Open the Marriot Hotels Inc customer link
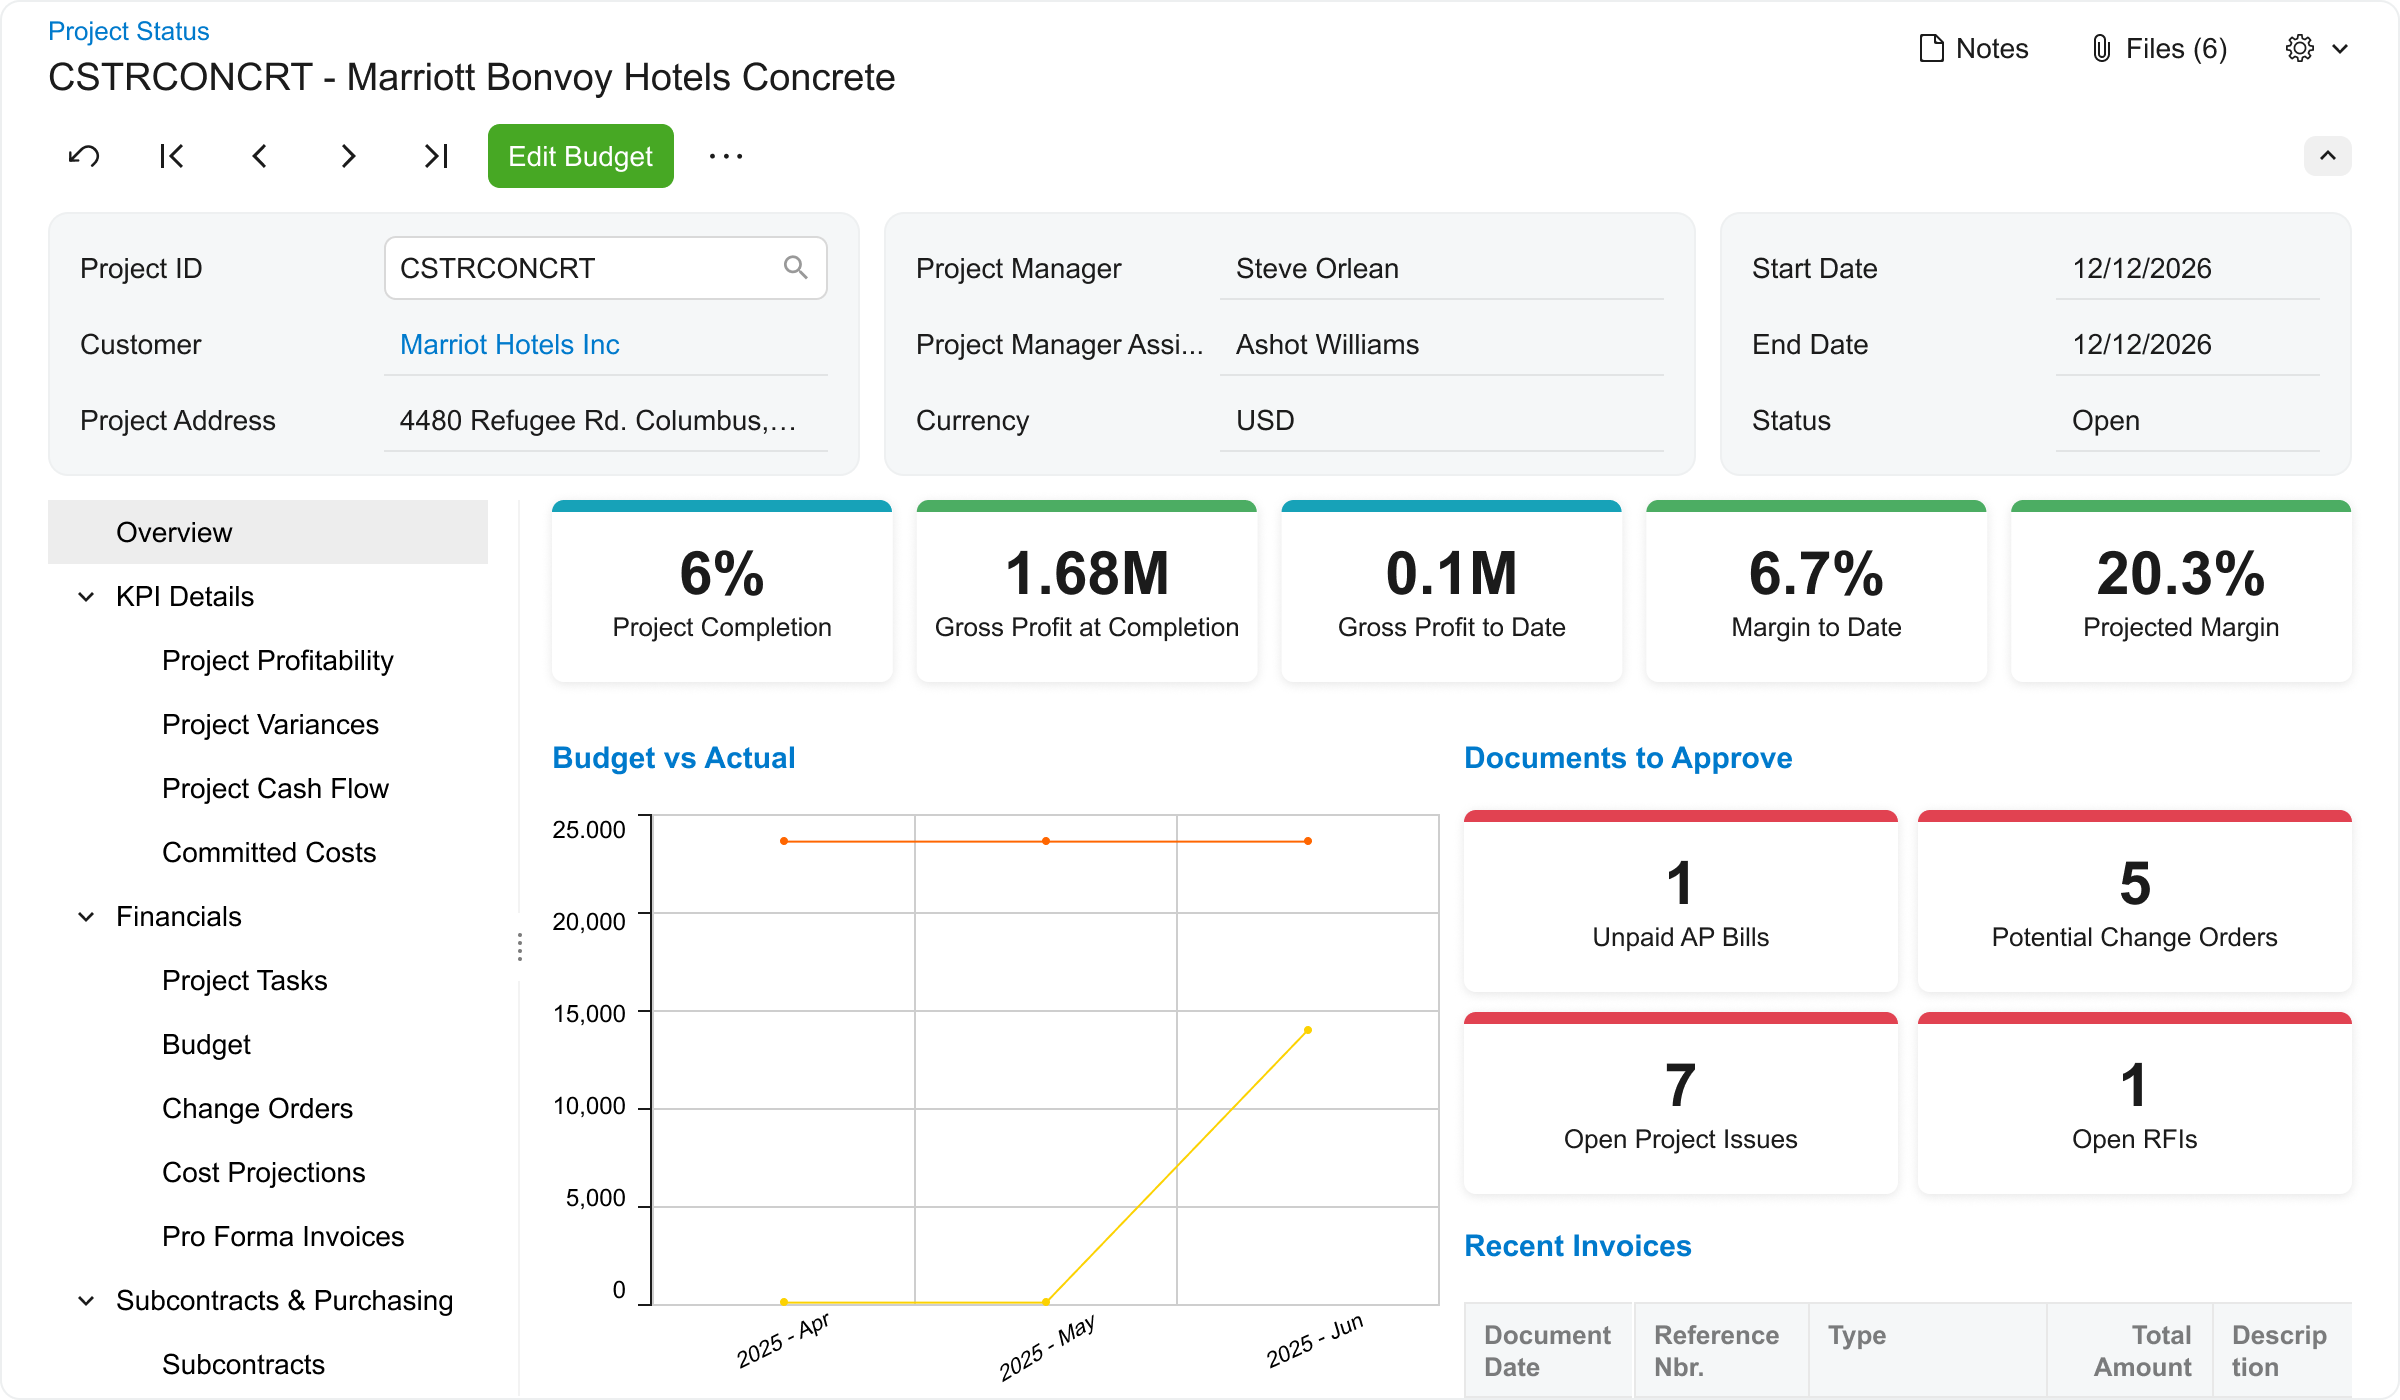This screenshot has height=1400, width=2400. (509, 344)
